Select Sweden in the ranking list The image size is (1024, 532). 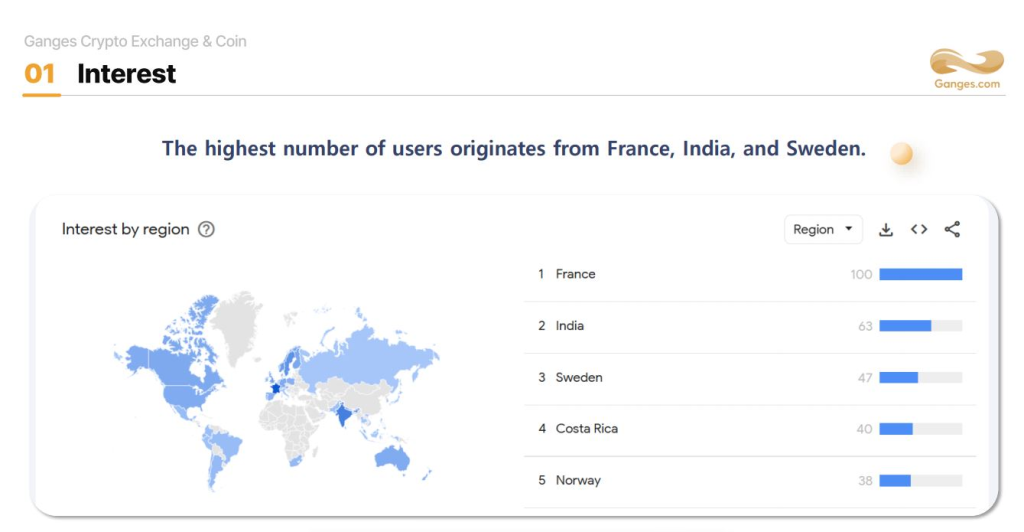[579, 378]
